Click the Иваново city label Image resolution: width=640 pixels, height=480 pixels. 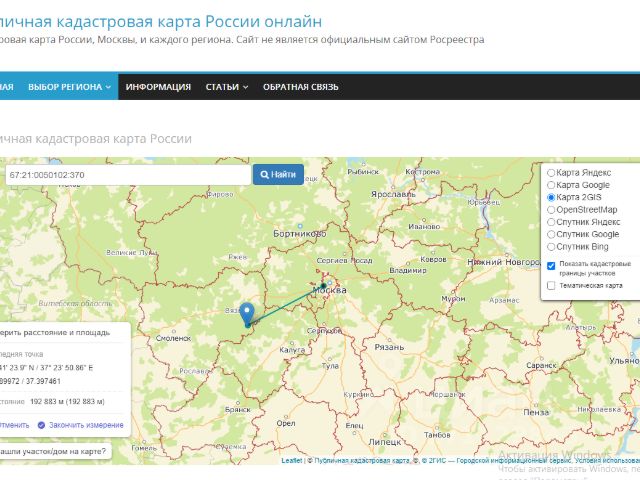click(x=424, y=226)
